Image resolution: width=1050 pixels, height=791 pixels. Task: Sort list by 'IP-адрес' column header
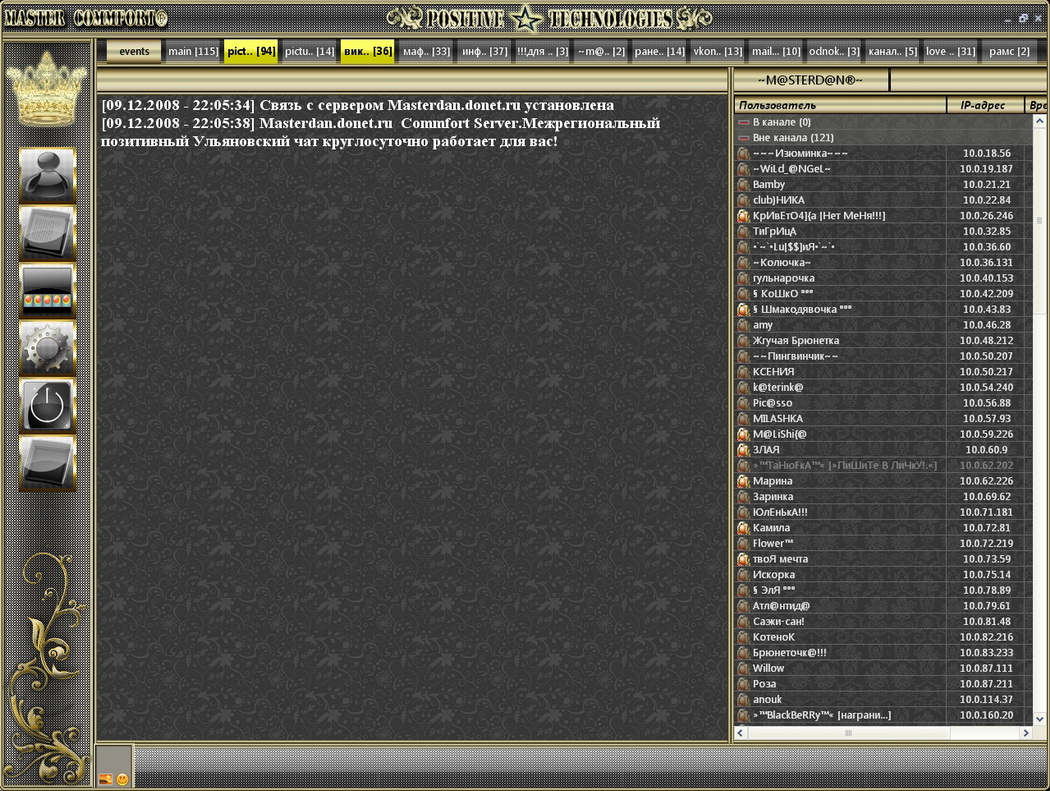click(x=986, y=105)
